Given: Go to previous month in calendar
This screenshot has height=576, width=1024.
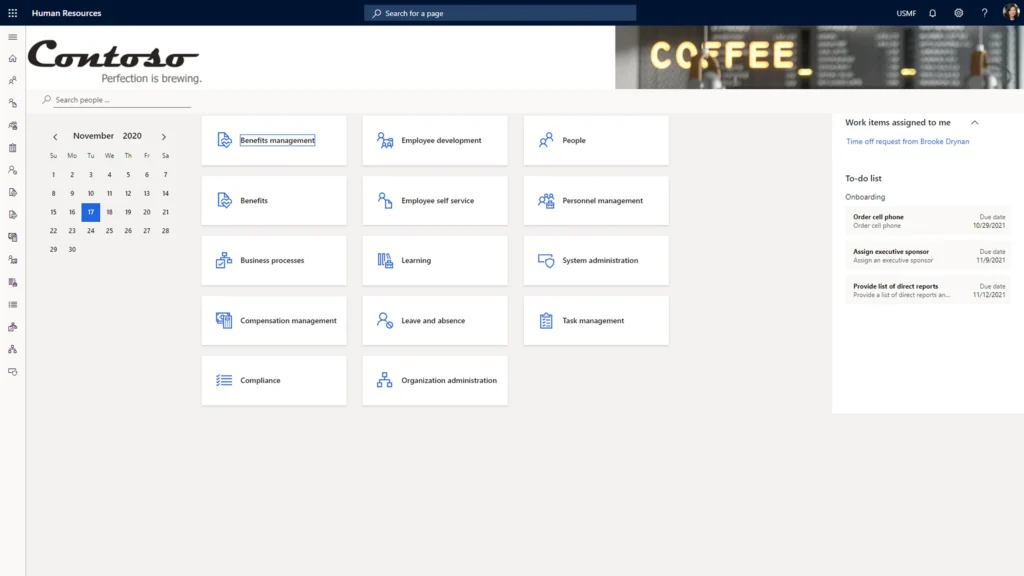Looking at the screenshot, I should point(55,136).
